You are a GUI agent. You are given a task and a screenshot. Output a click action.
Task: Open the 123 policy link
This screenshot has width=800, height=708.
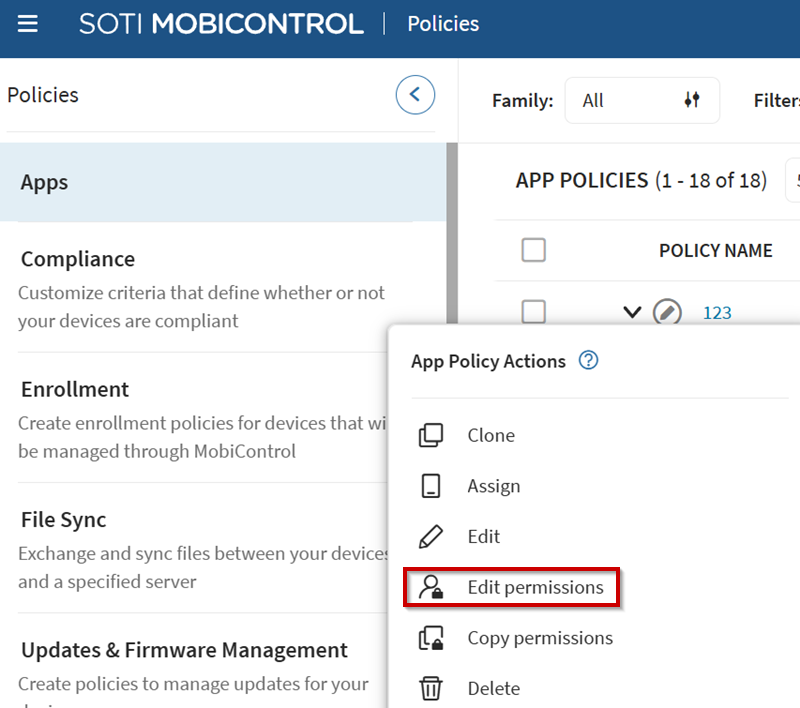(x=717, y=313)
